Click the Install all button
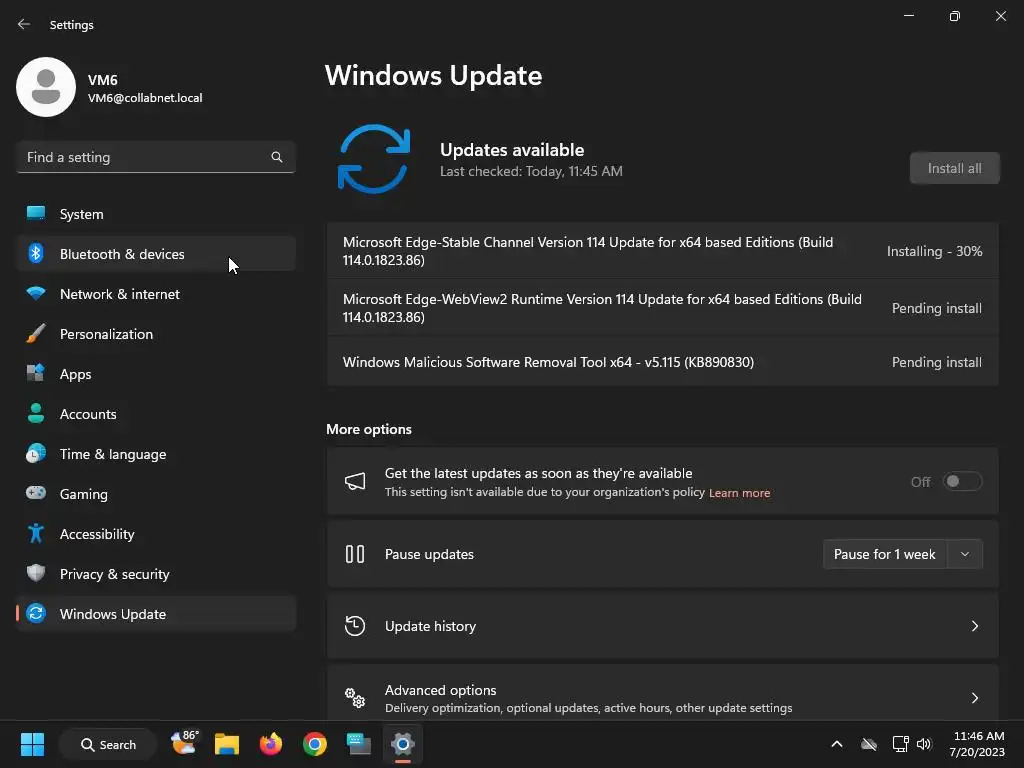1024x768 pixels. pyautogui.click(x=954, y=168)
